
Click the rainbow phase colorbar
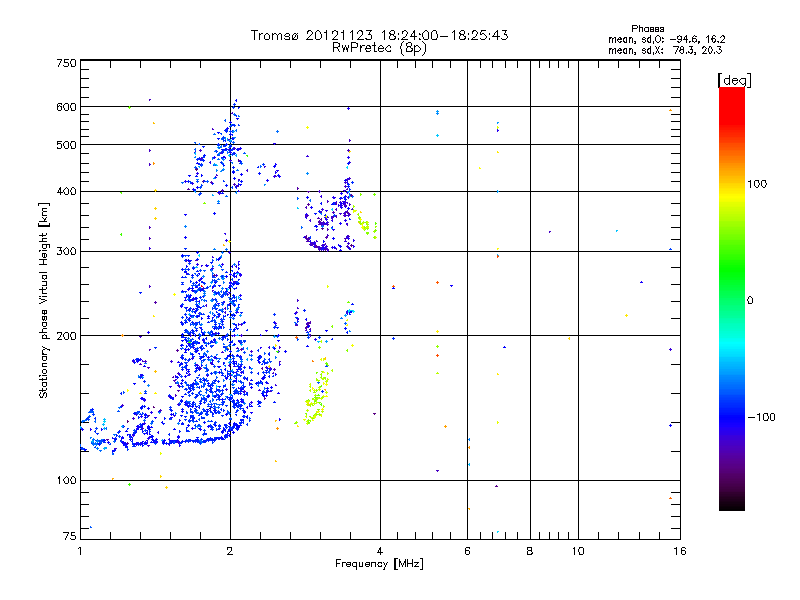pyautogui.click(x=732, y=299)
